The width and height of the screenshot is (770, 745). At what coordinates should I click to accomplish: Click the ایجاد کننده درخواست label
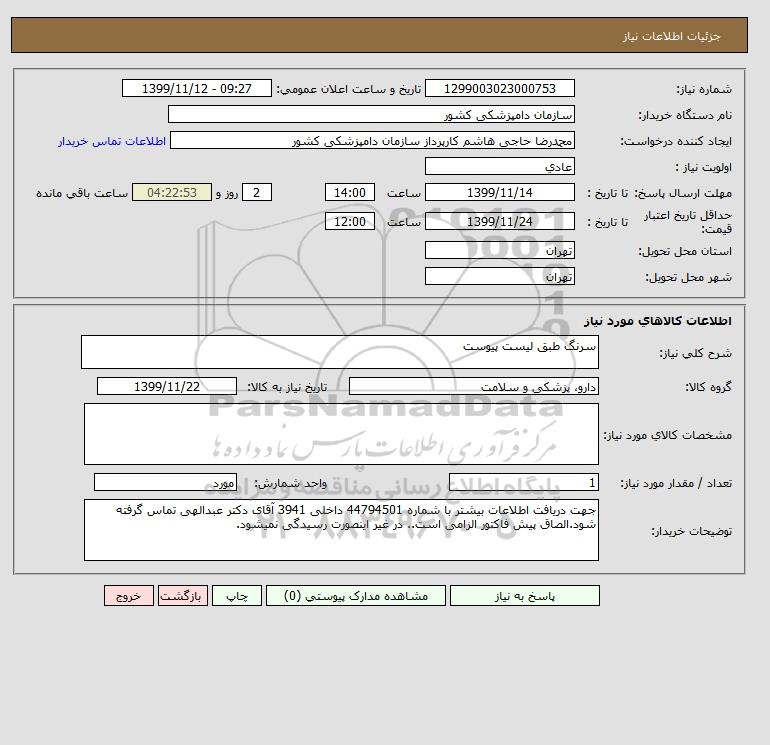[676, 141]
